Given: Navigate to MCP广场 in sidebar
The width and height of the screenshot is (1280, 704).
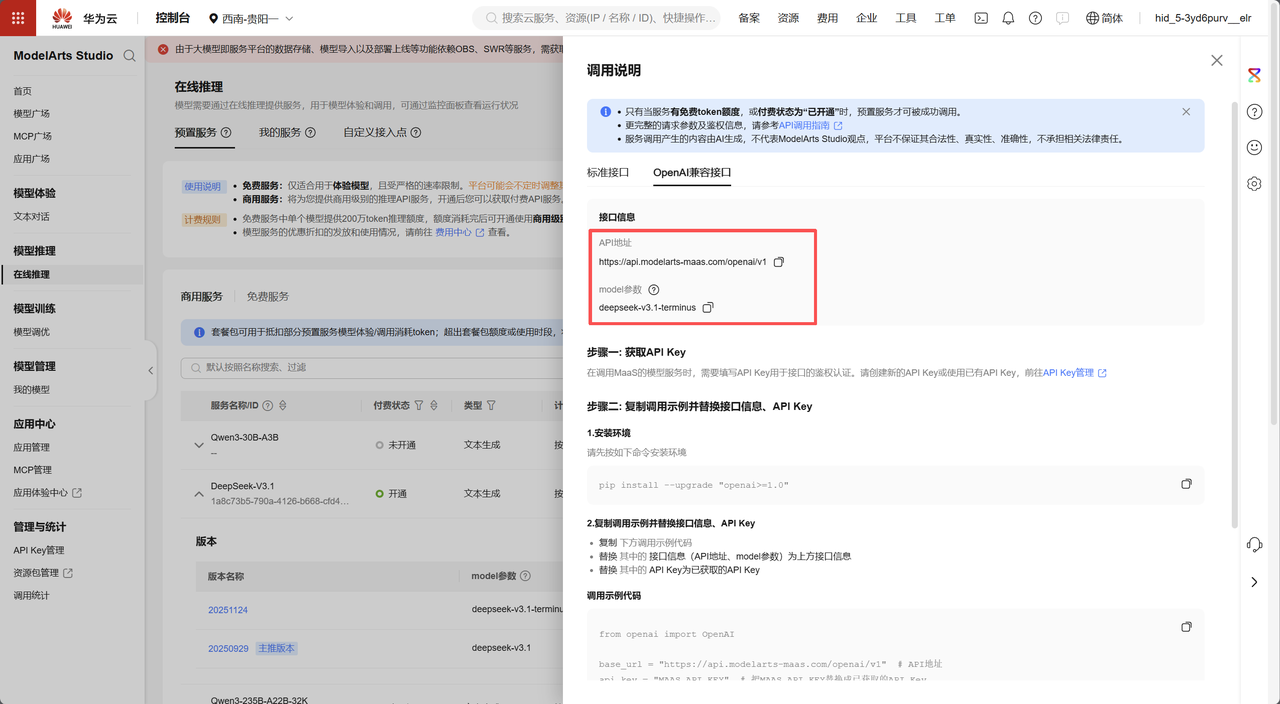Looking at the screenshot, I should pyautogui.click(x=33, y=136).
